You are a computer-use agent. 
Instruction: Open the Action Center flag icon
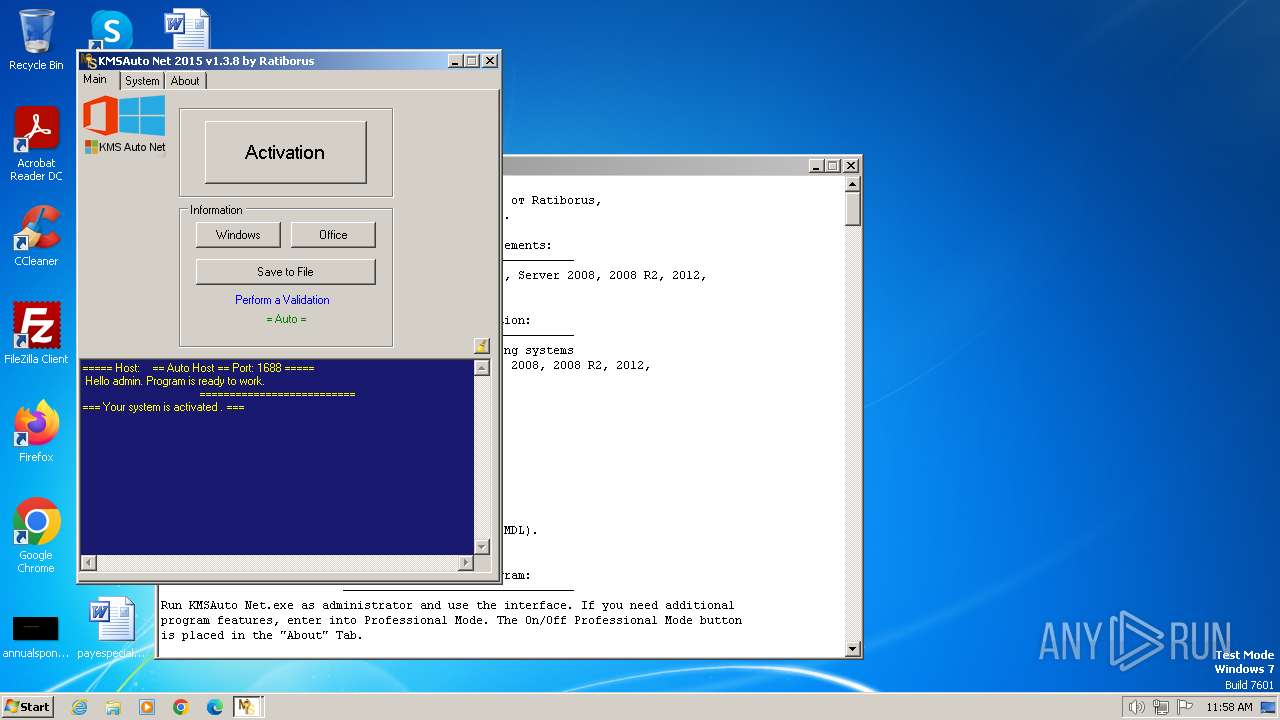pos(1185,707)
